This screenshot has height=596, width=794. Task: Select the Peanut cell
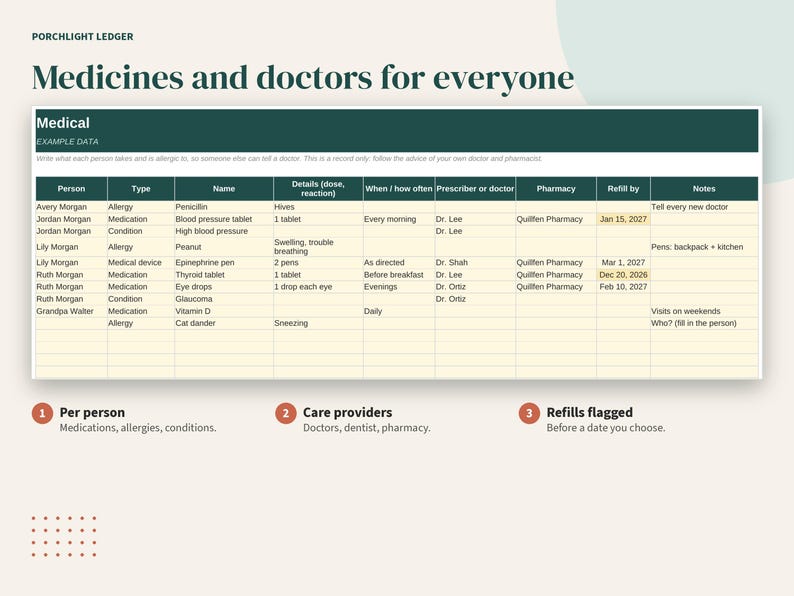tap(224, 247)
